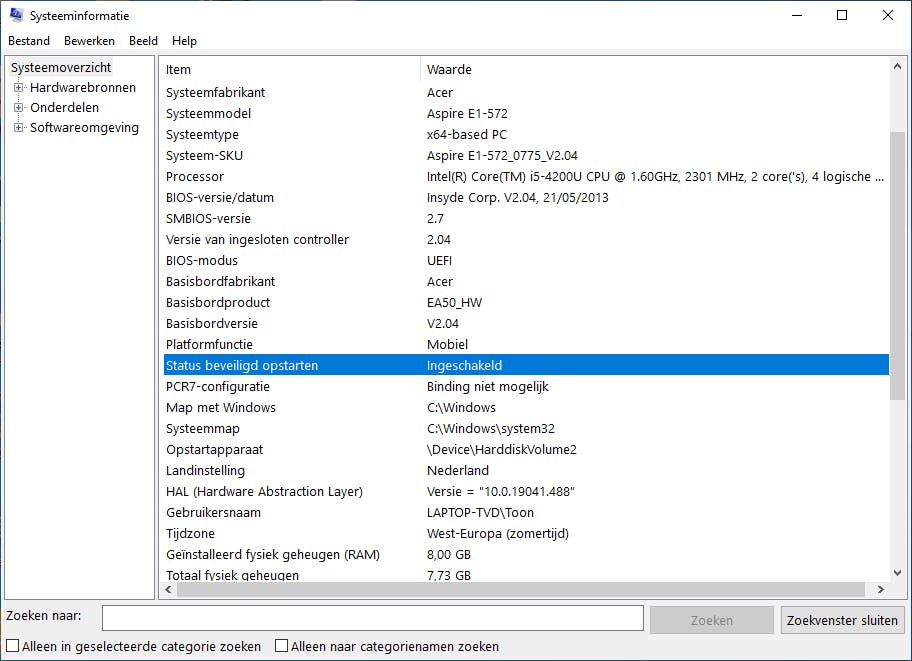Screen dimensions: 912x661
Task: Click the Systeeminformatie app icon in title bar
Action: click(x=16, y=16)
